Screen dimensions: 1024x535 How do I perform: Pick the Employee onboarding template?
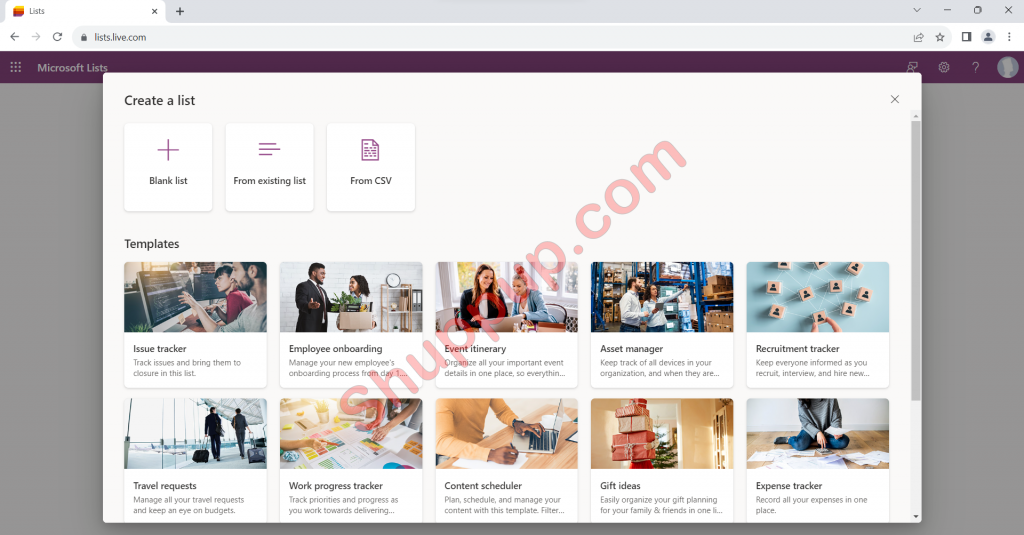point(351,325)
